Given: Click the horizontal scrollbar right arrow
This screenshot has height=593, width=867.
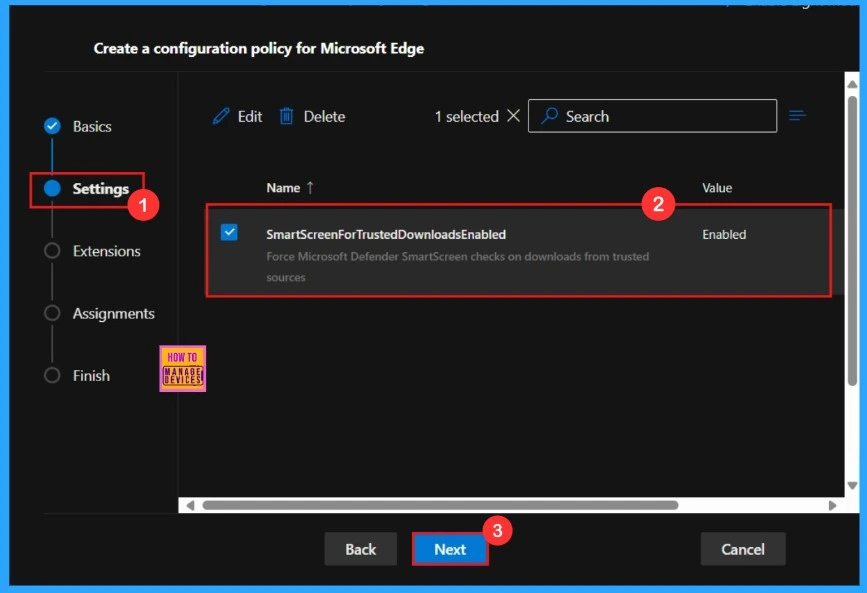Looking at the screenshot, I should click(832, 505).
